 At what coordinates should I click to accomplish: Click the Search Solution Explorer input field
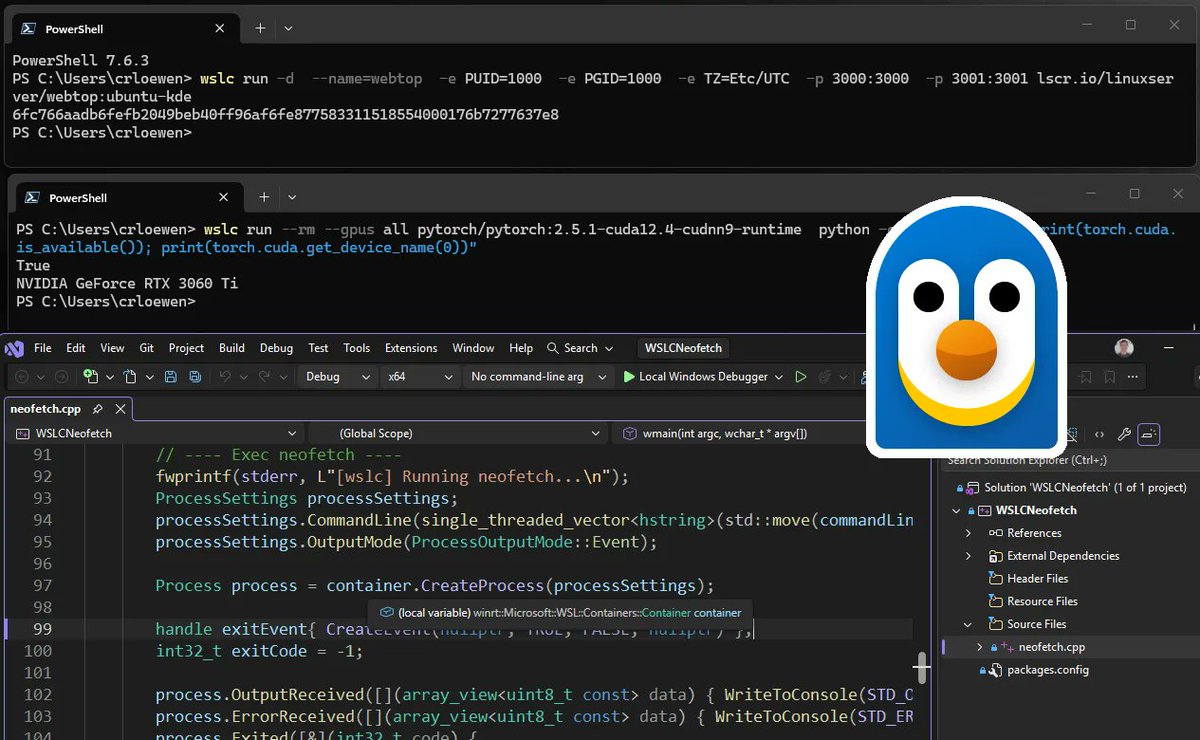pos(1070,460)
